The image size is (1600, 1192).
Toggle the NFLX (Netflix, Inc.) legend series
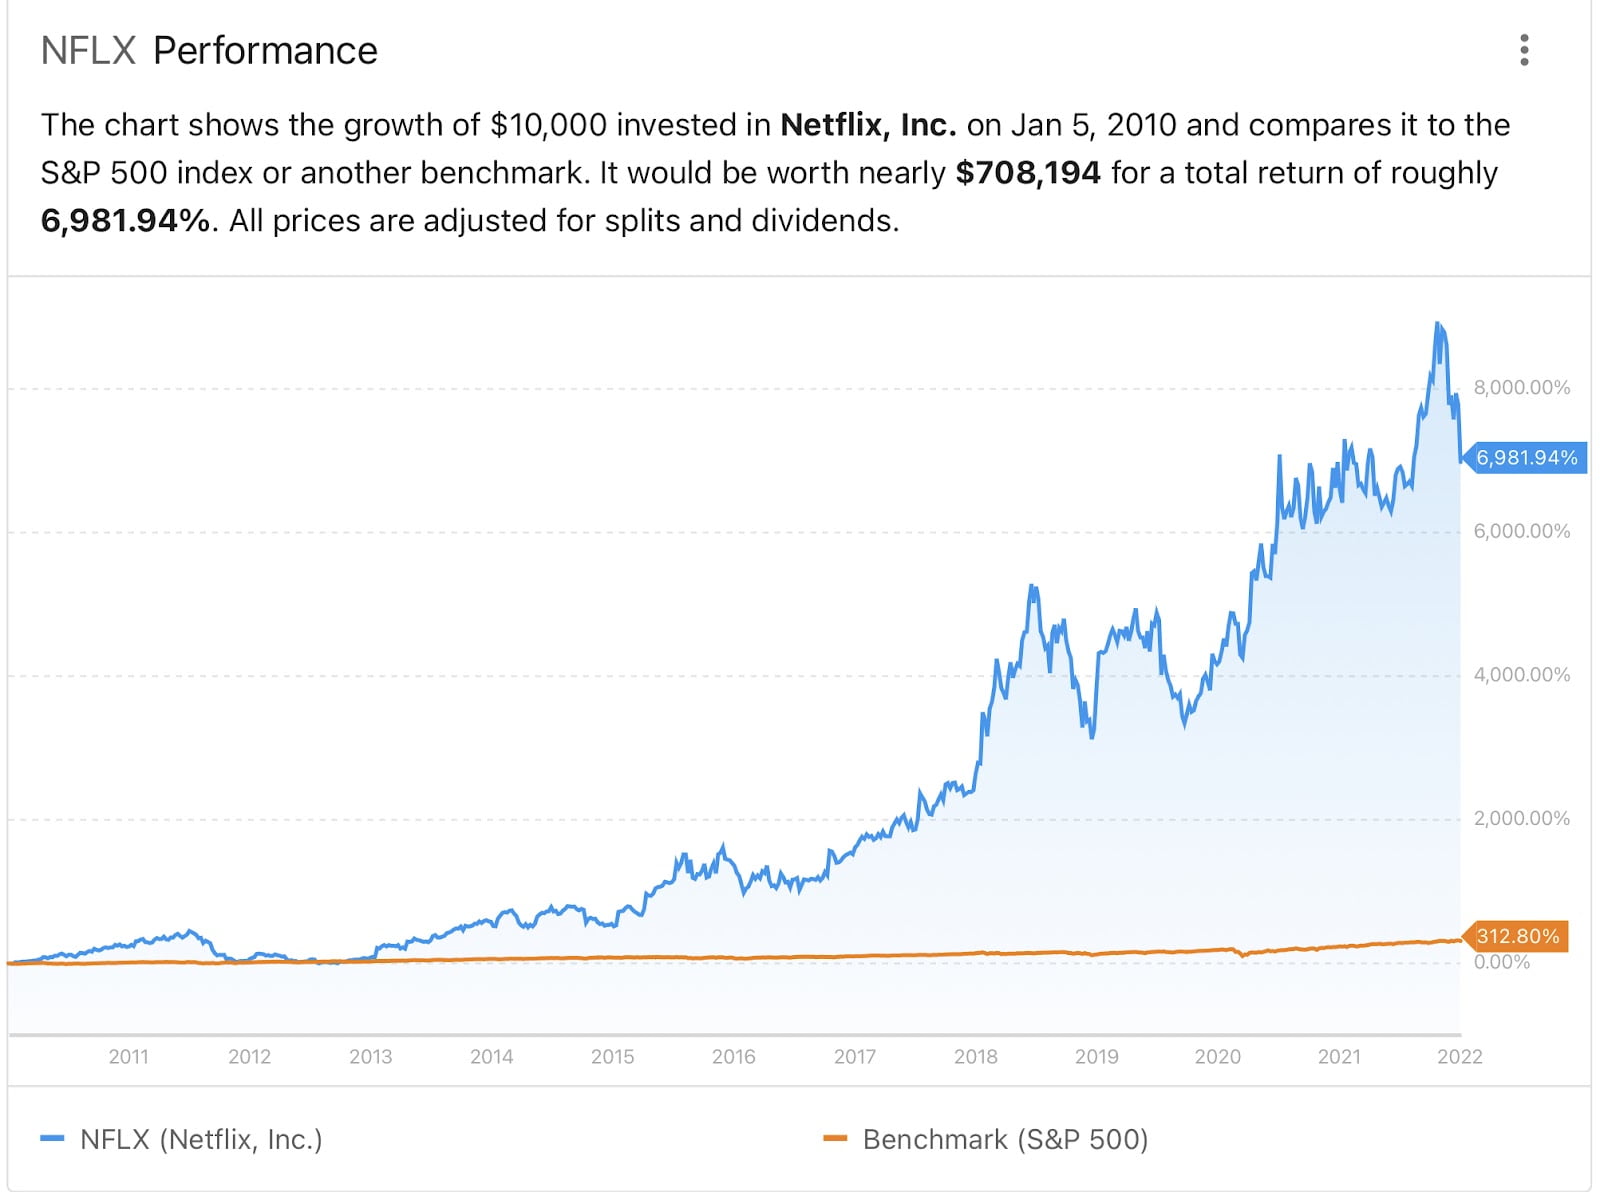(x=201, y=1139)
